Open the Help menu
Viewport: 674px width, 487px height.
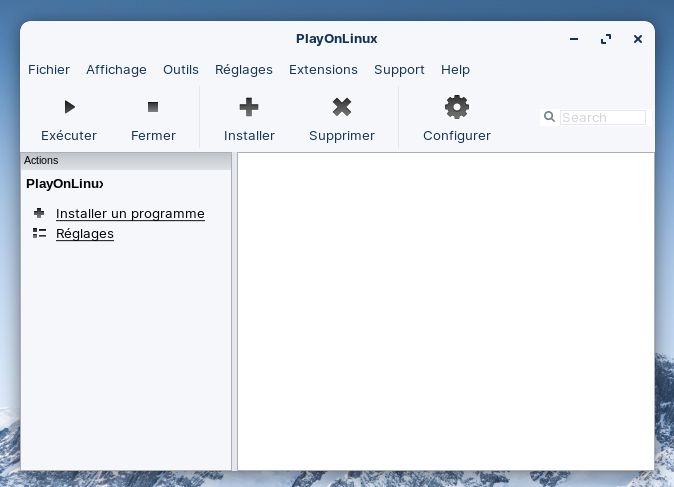pyautogui.click(x=455, y=70)
